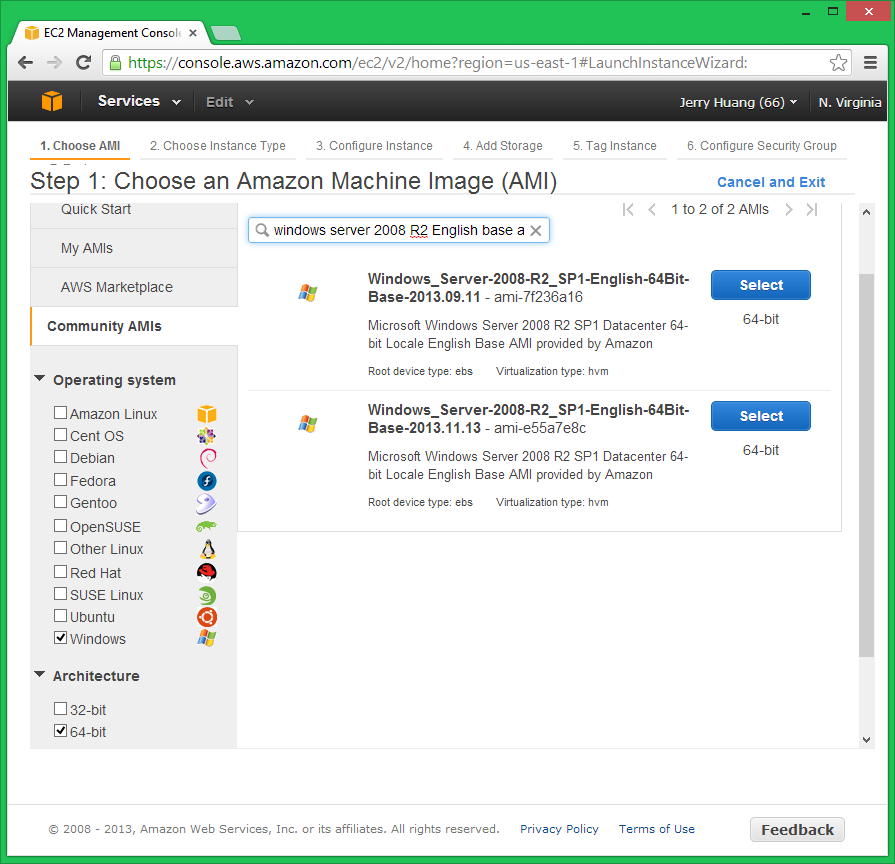Click the browser Forward arrow

[54, 62]
